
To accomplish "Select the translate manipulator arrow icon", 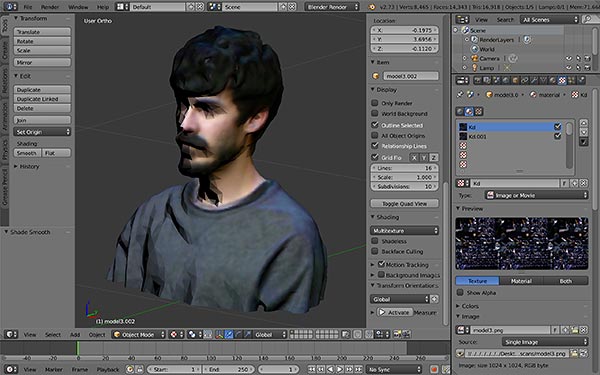I will [228, 334].
